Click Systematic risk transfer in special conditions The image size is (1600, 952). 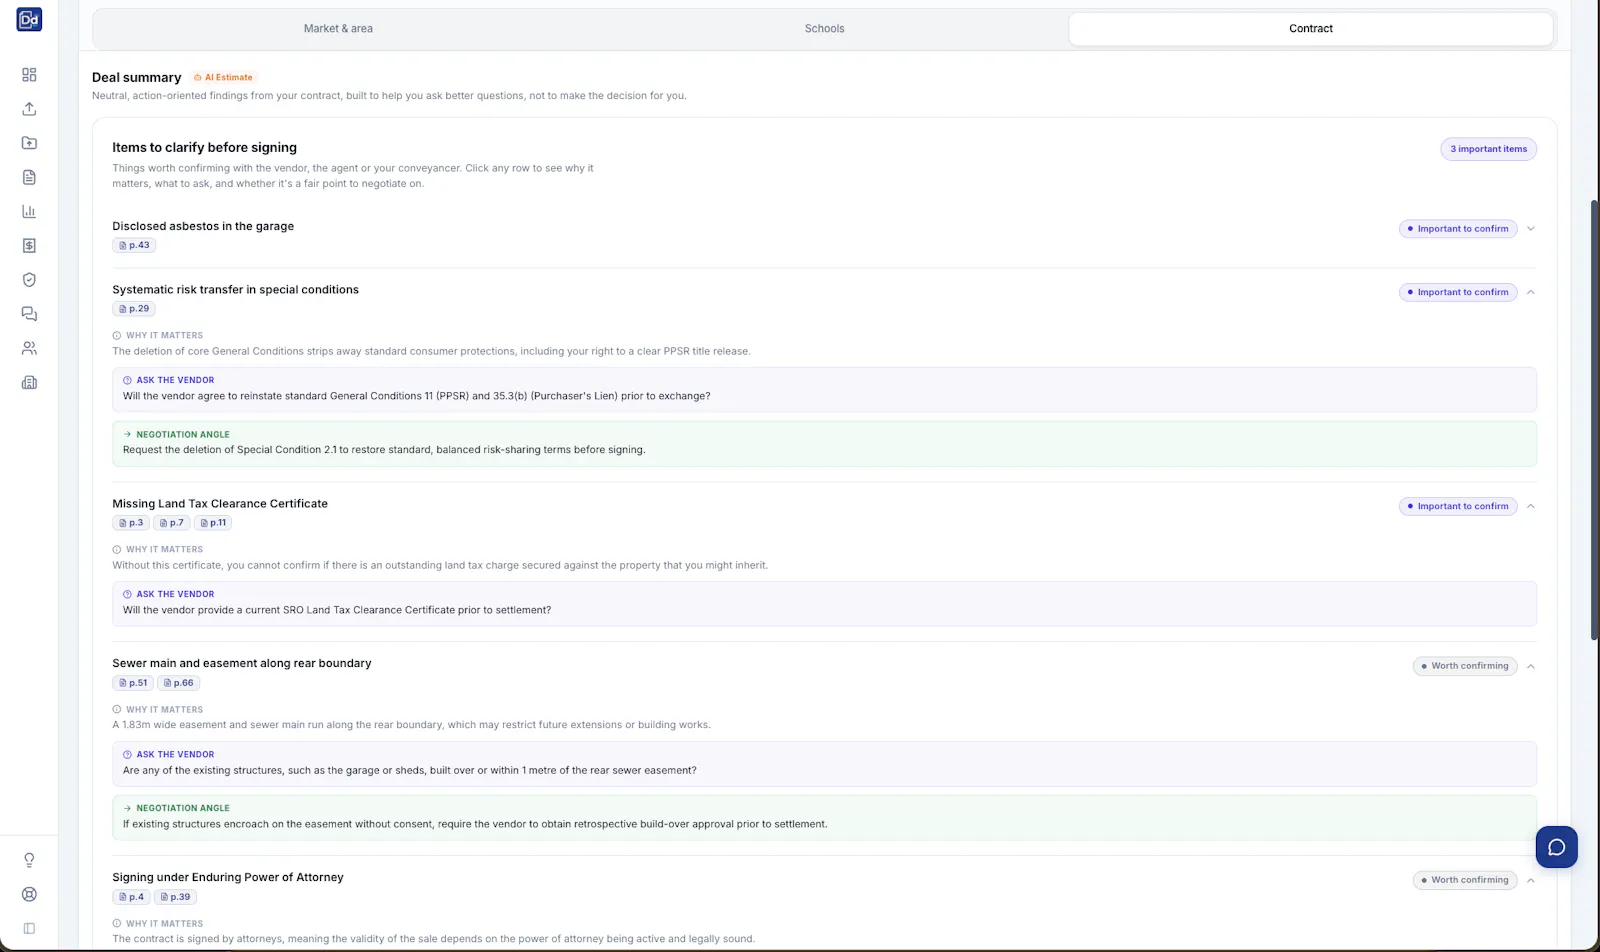[x=235, y=290]
